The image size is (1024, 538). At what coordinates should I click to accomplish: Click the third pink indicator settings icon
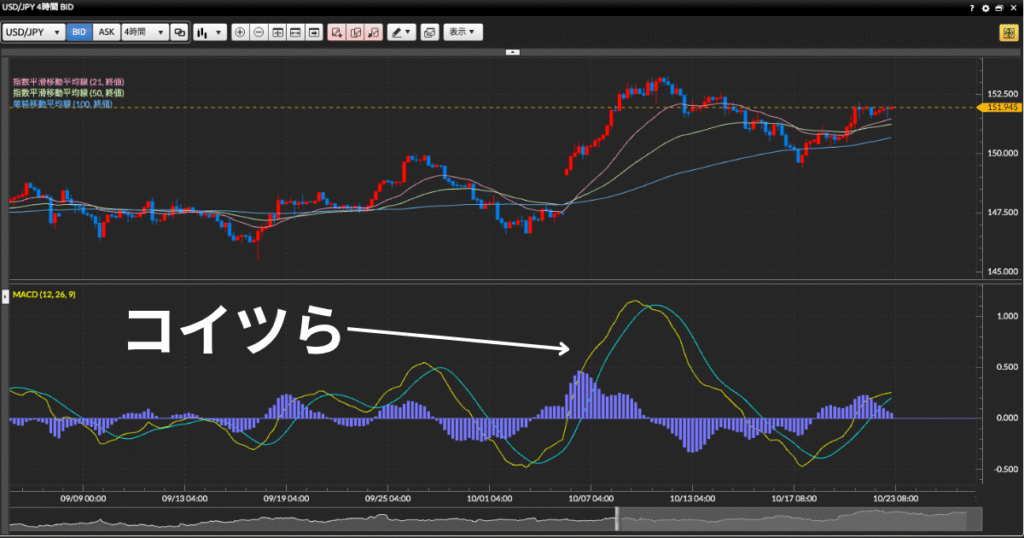[x=373, y=32]
